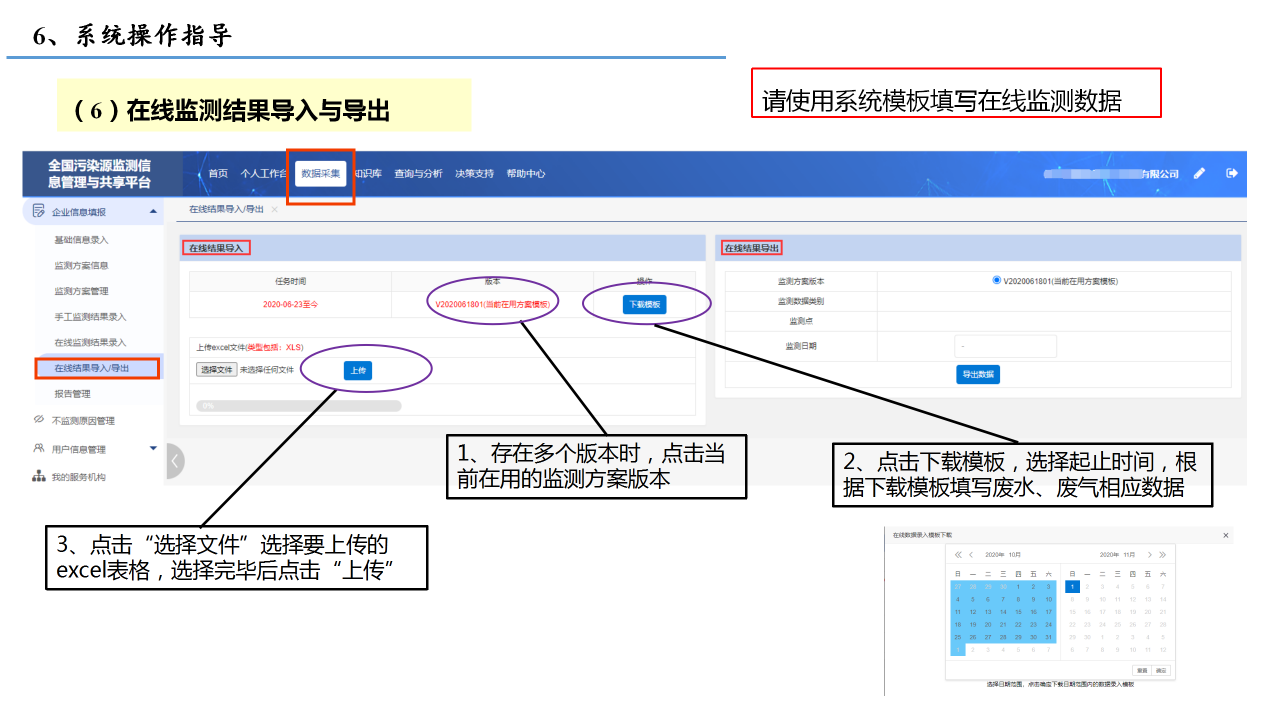
Task: Advance to next month in the calendar
Action: pyautogui.click(x=1150, y=554)
